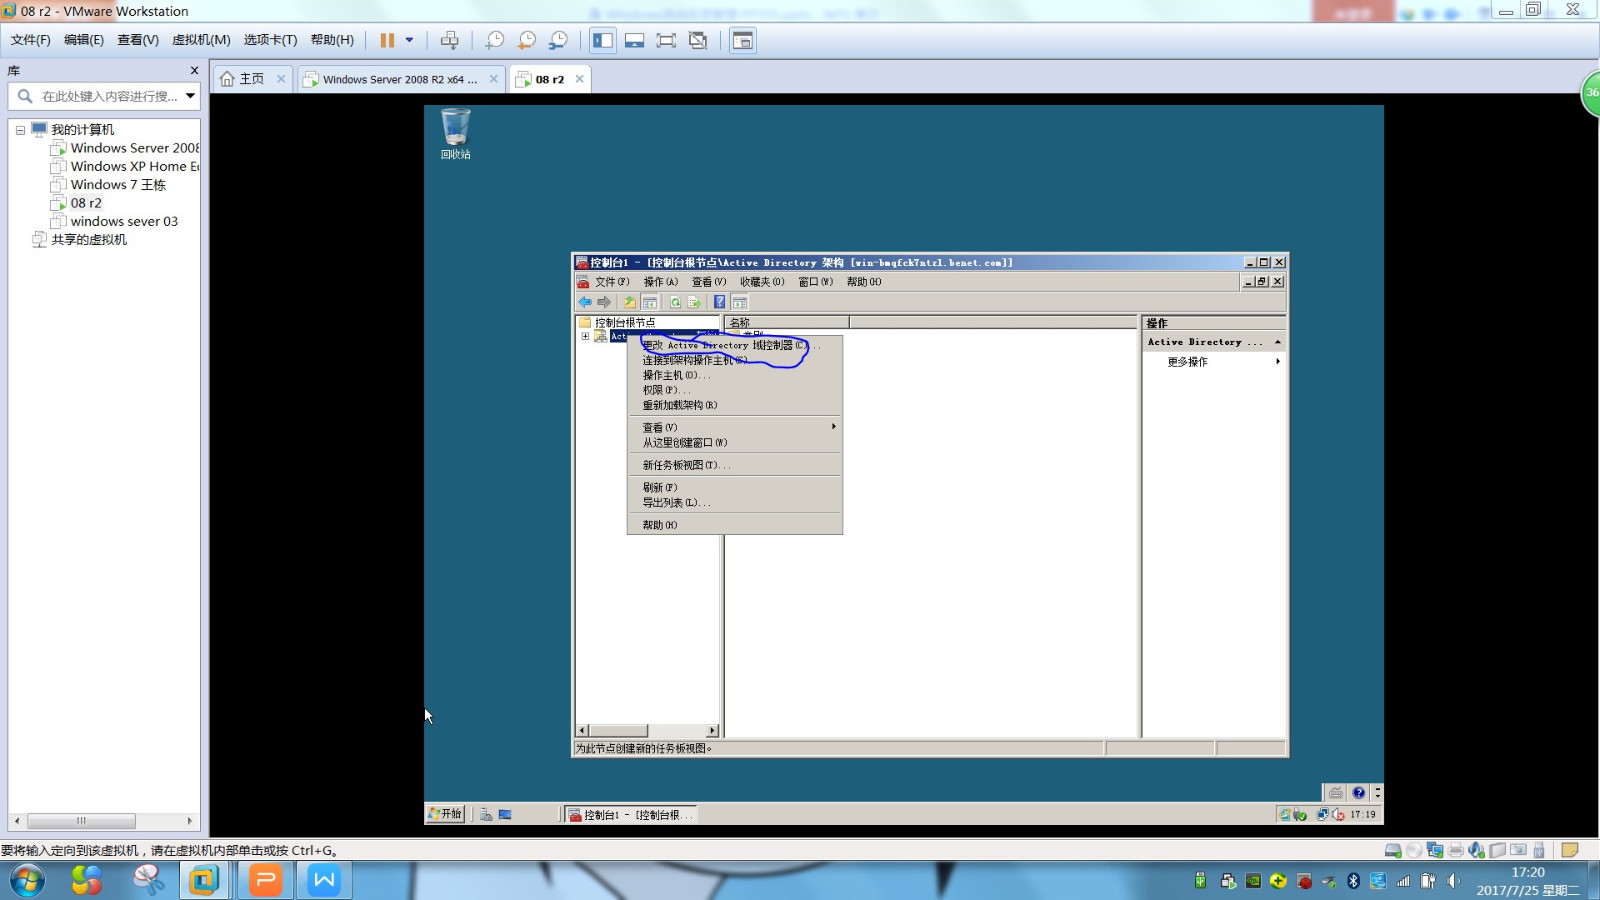Open VMware 文件(F) menu
Image resolution: width=1600 pixels, height=900 pixels.
click(x=30, y=40)
